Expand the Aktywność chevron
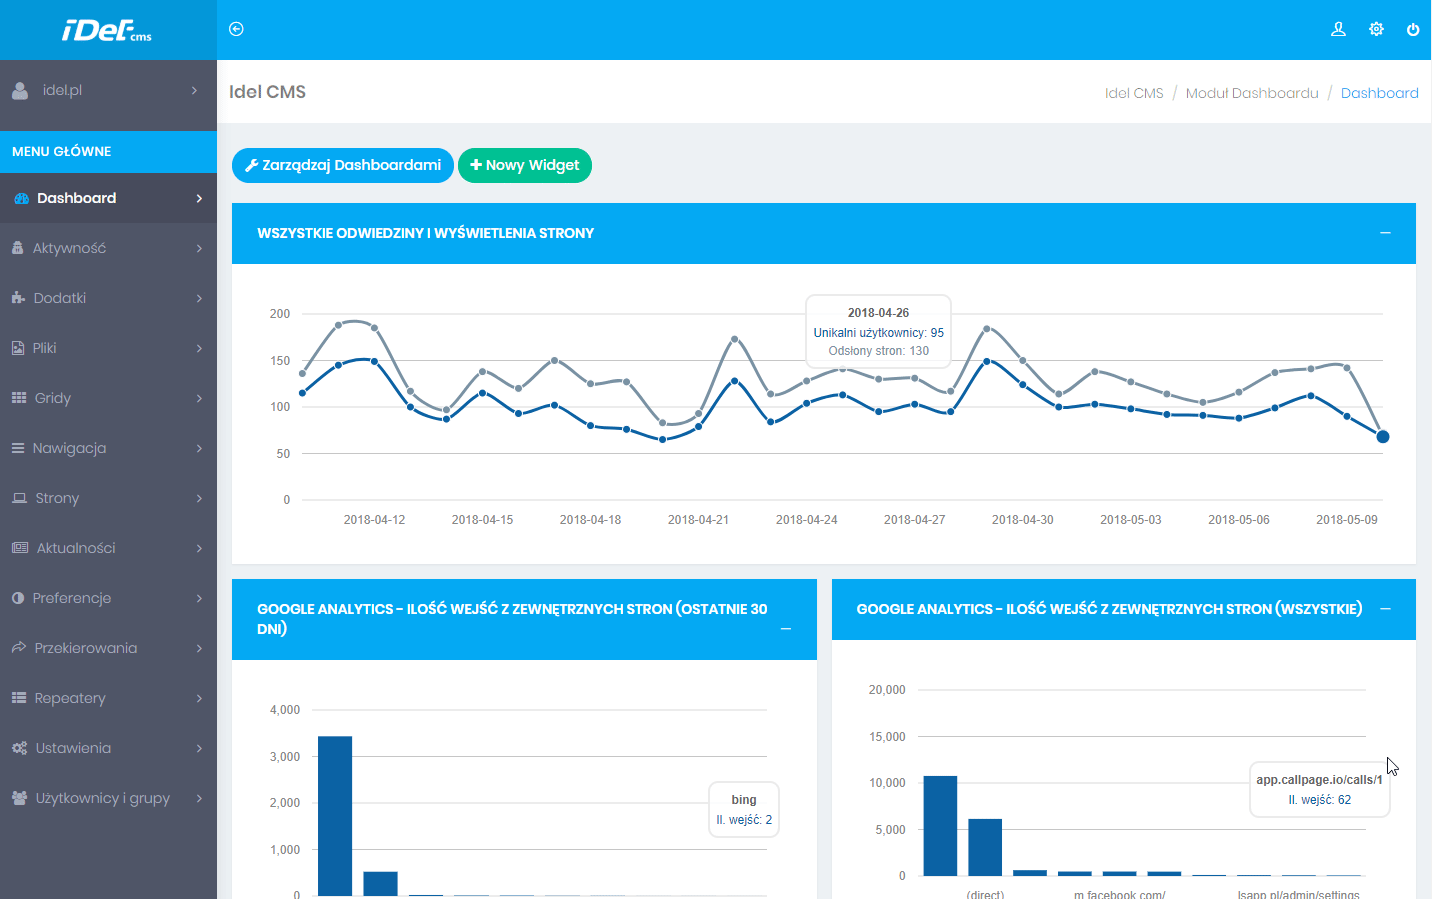This screenshot has width=1432, height=899. click(x=199, y=248)
